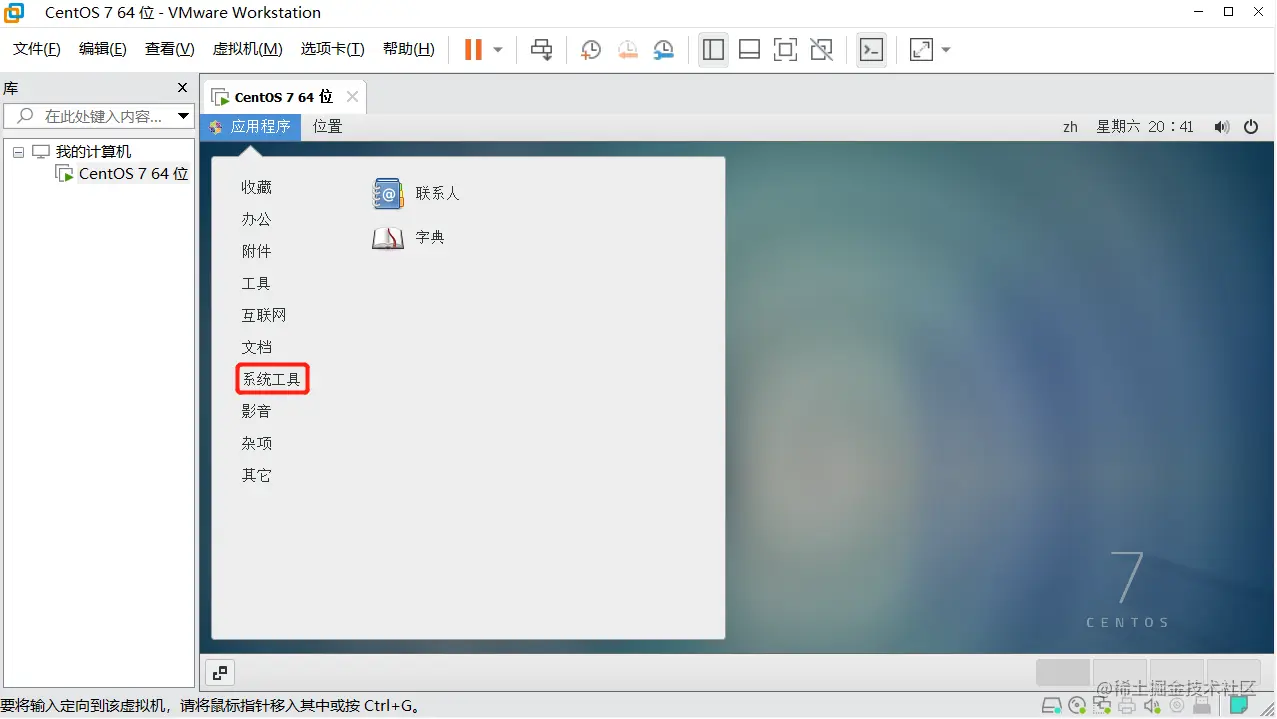Open the suspend button dropdown arrow
1277x719 pixels.
click(497, 49)
